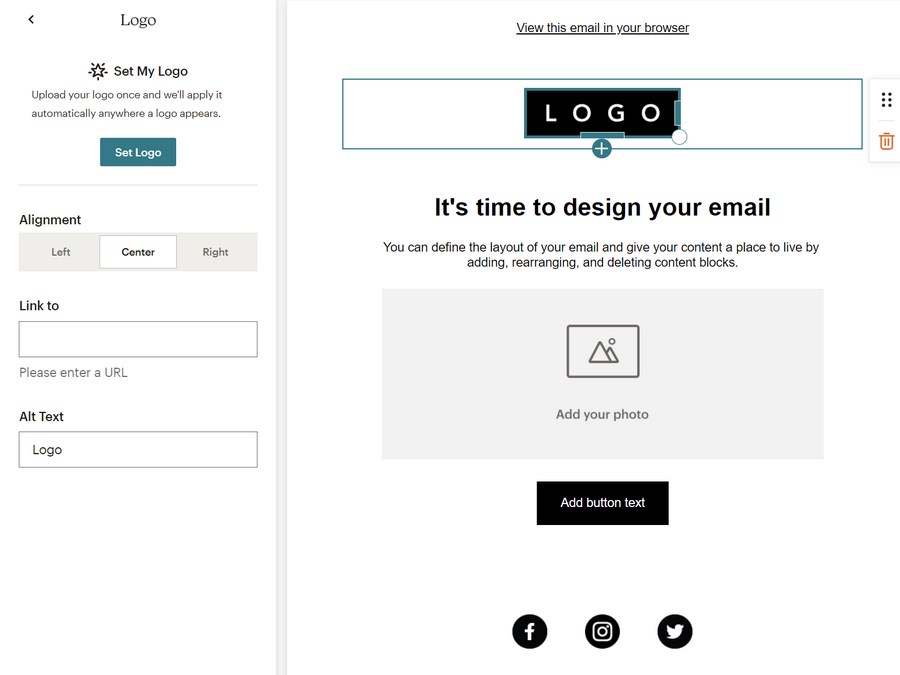900x675 pixels.
Task: Select the LOGO image placeholder
Action: pos(601,113)
